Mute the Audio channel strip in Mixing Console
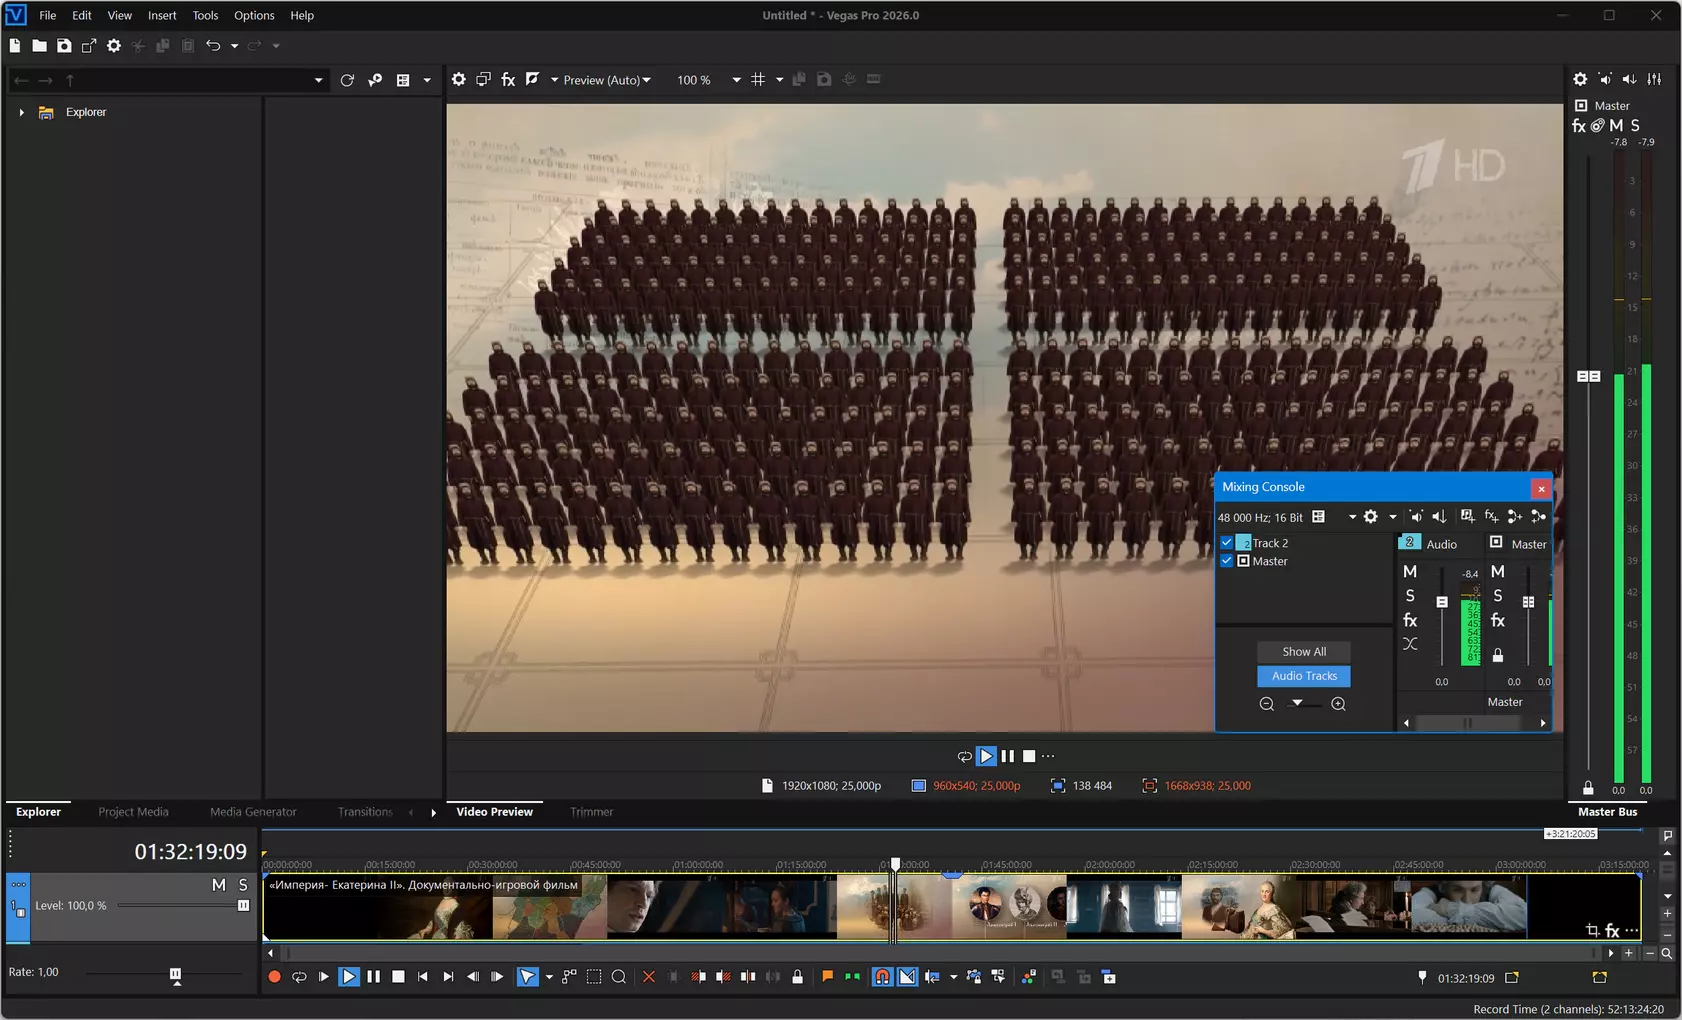 point(1410,572)
